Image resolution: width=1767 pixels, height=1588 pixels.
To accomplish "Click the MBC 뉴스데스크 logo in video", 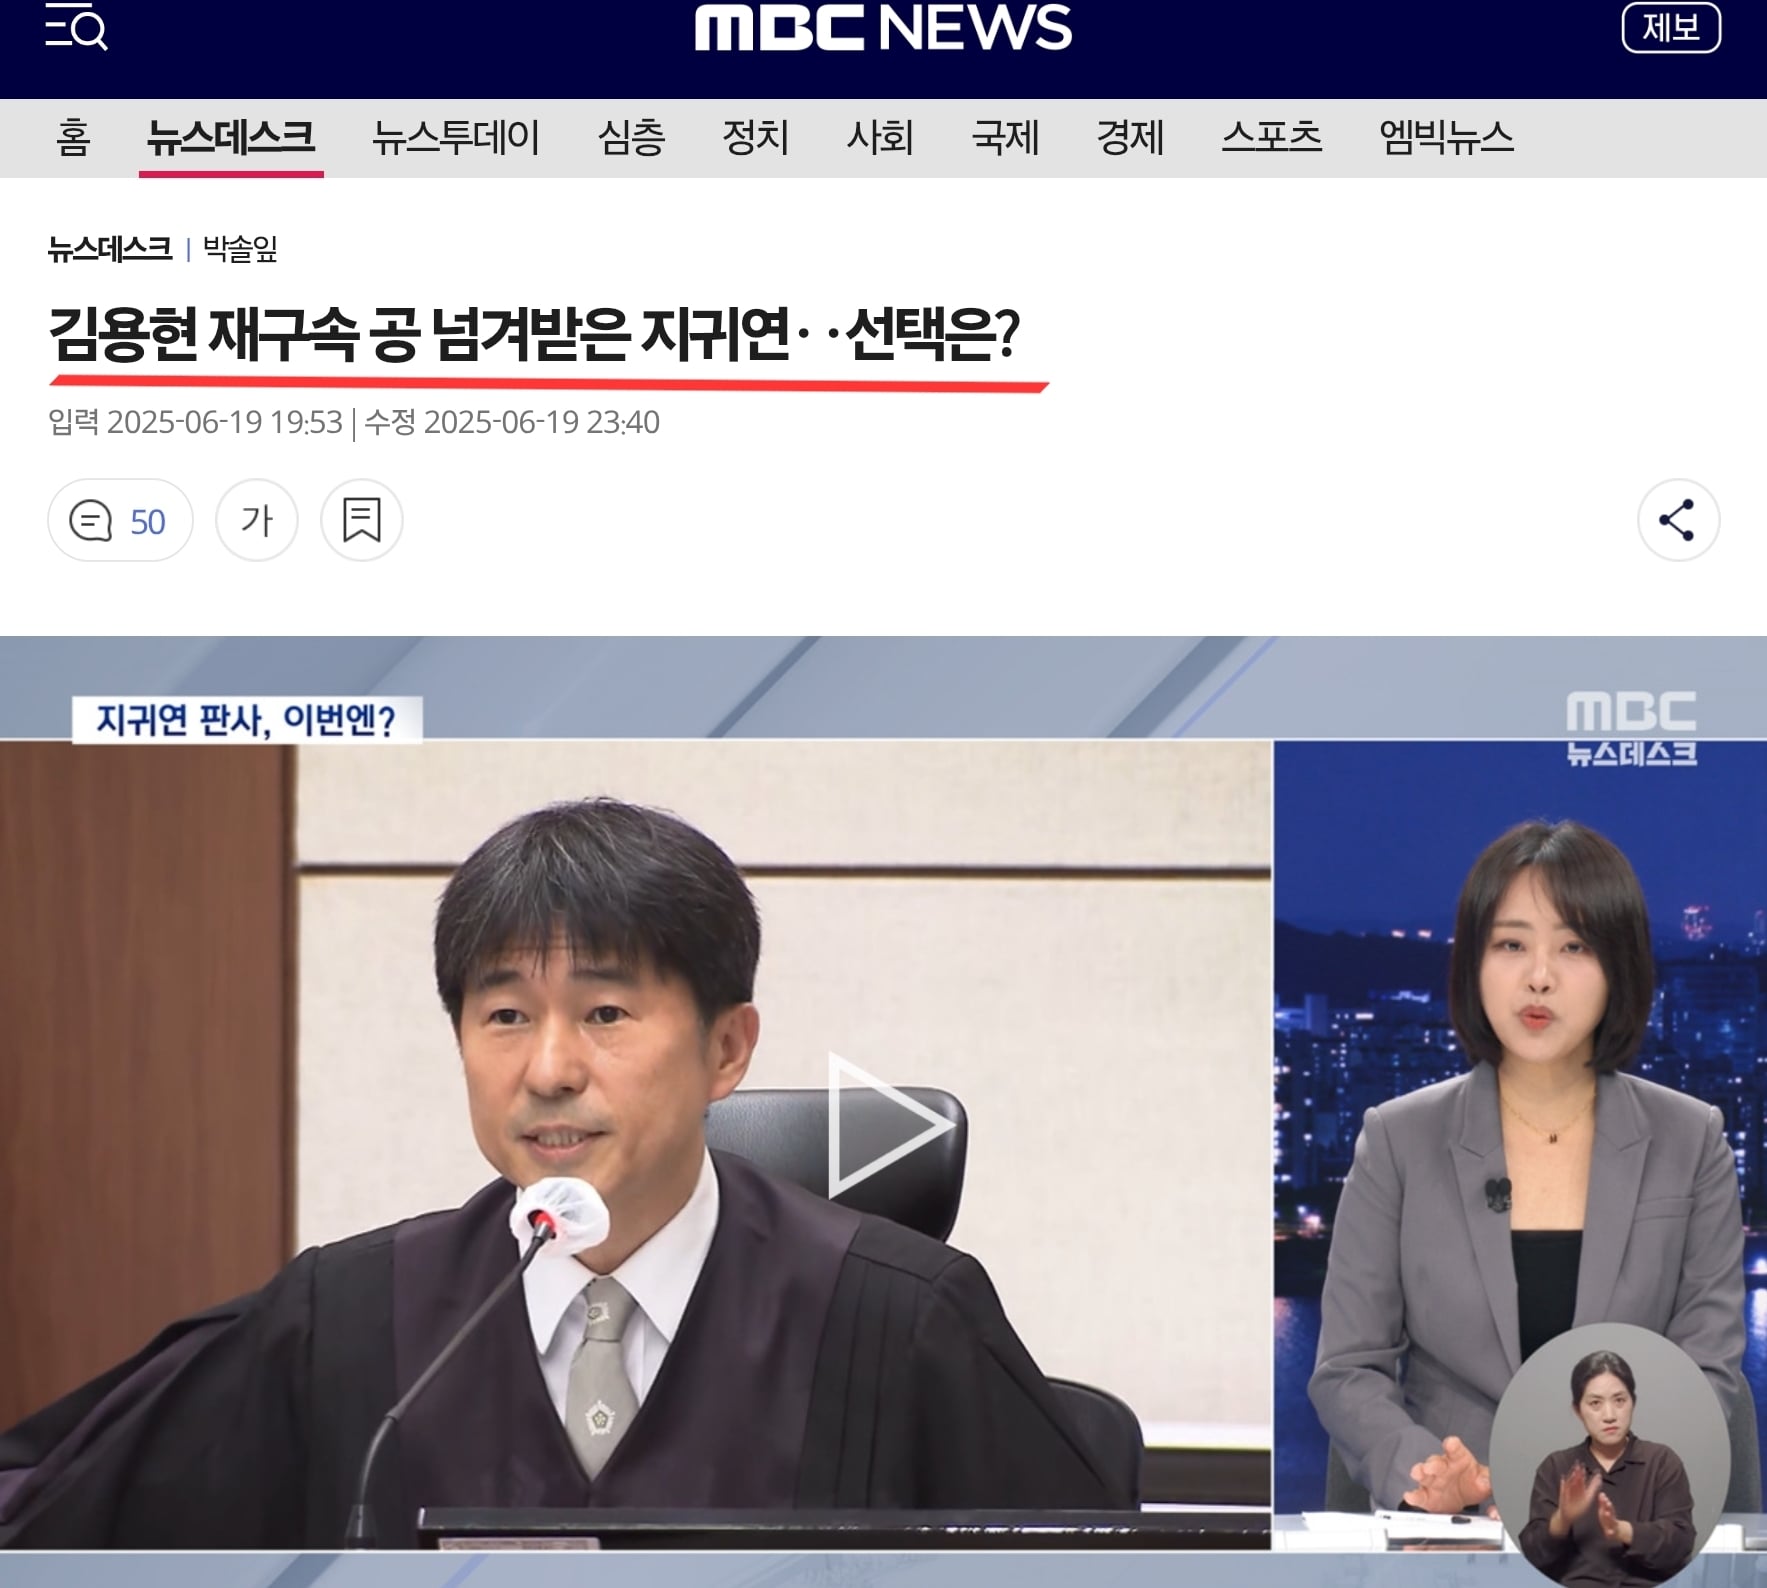I will point(1631,728).
